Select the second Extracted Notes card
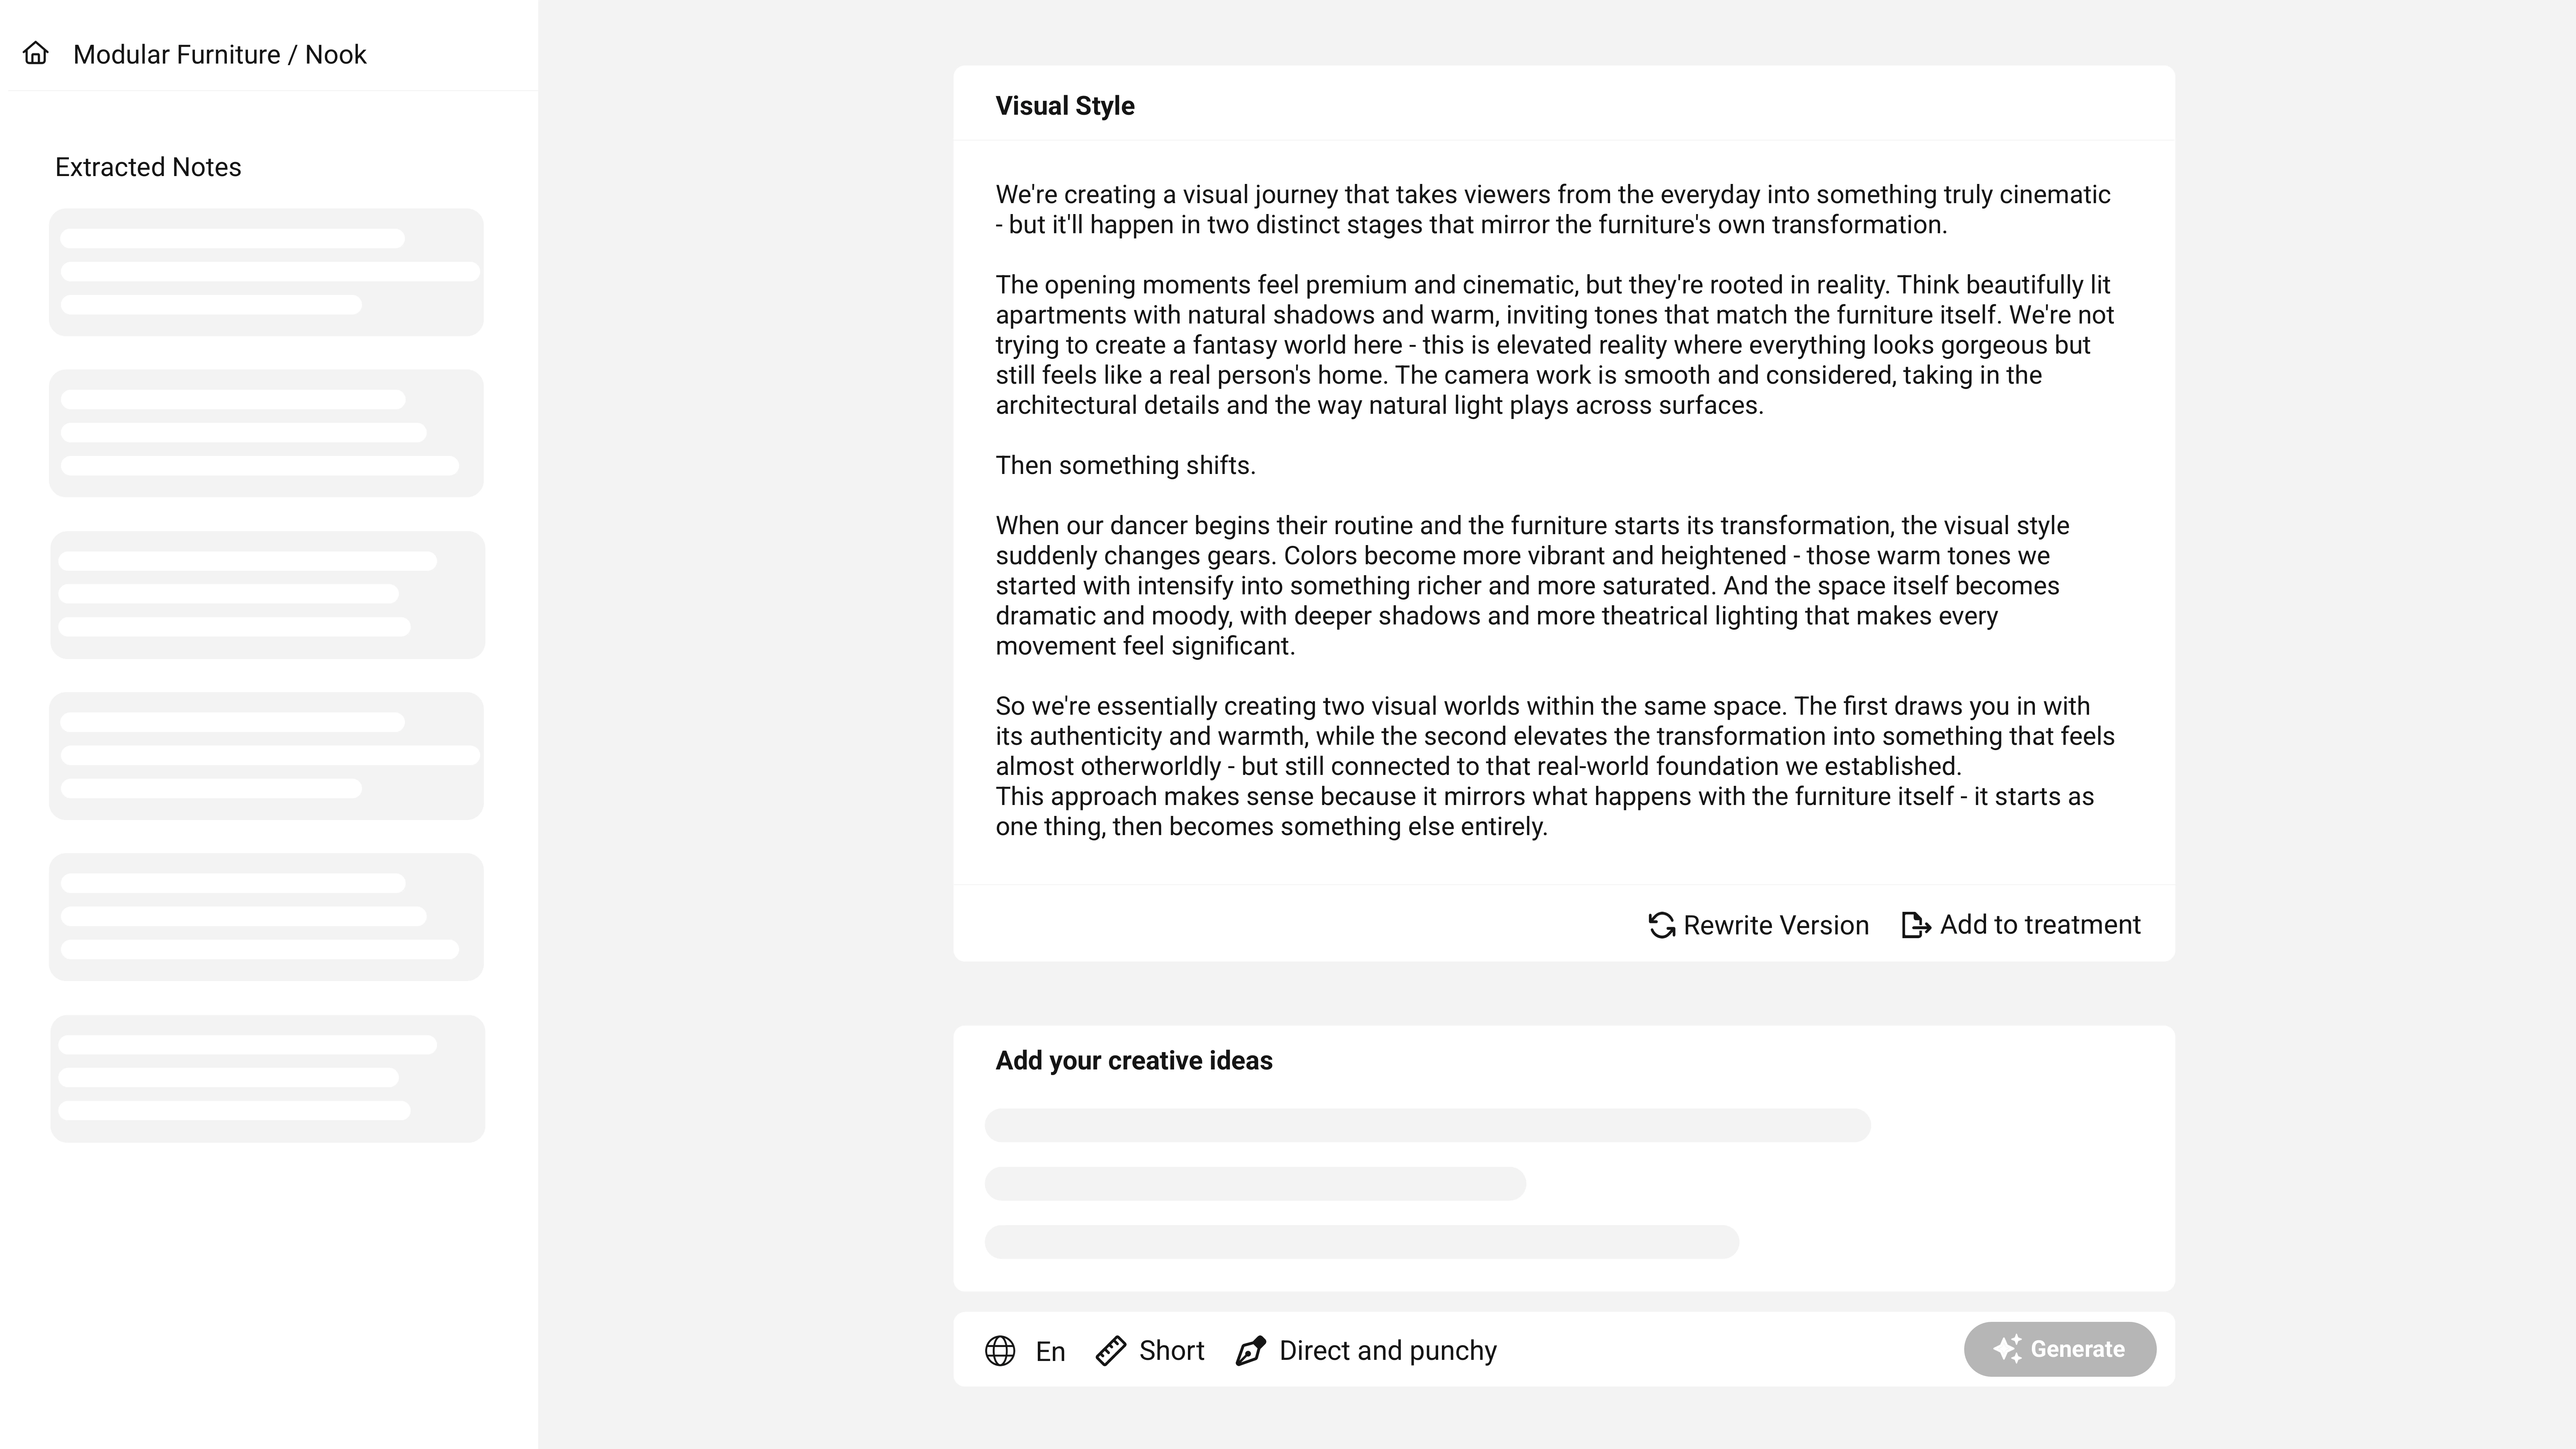 click(266, 433)
